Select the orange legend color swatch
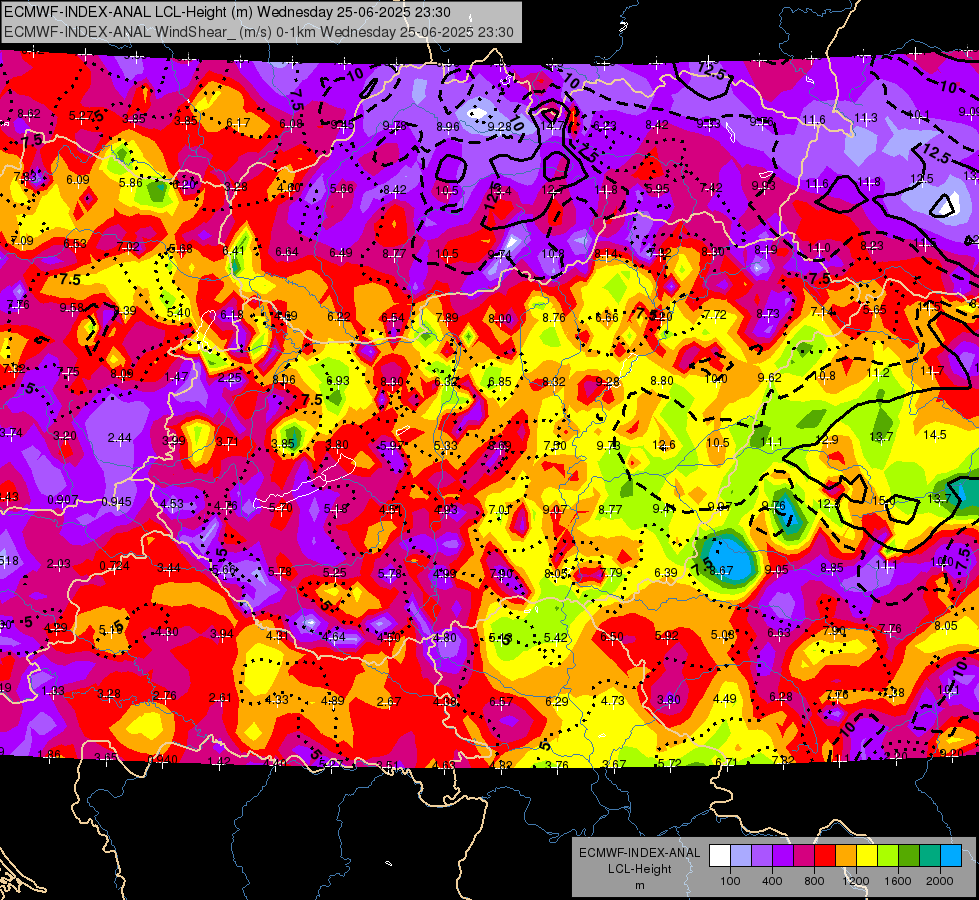Image resolution: width=979 pixels, height=900 pixels. (845, 856)
